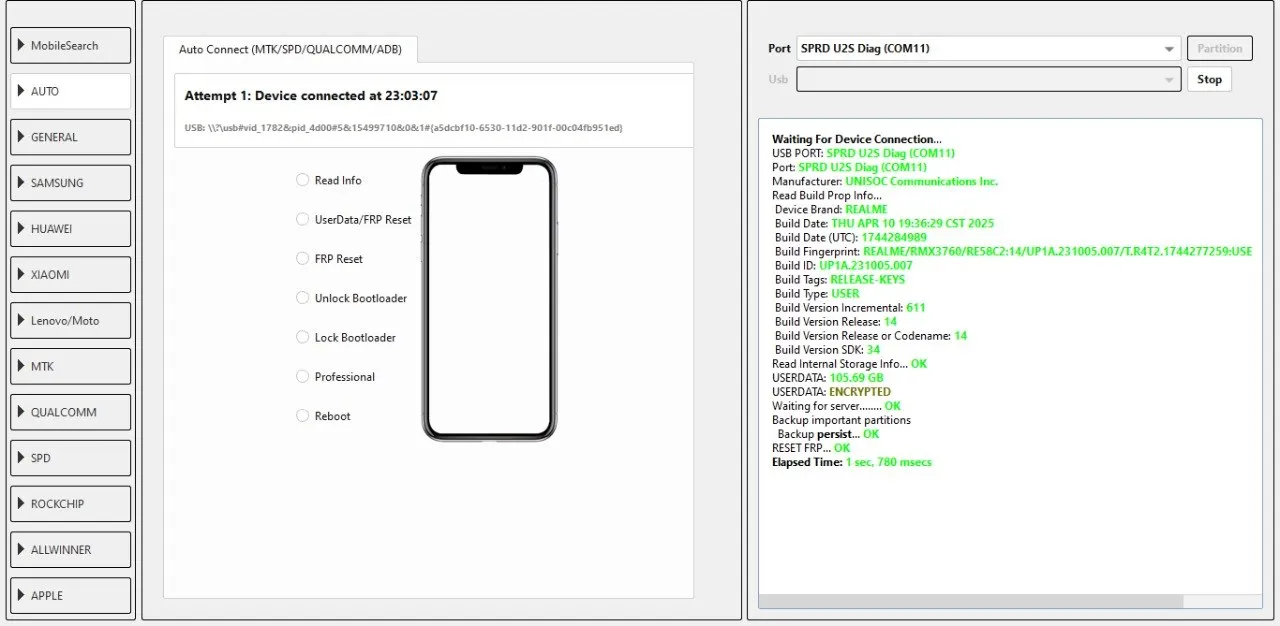Select the Reboot radio option
Viewport: 1280px width, 626px height.
coord(303,416)
